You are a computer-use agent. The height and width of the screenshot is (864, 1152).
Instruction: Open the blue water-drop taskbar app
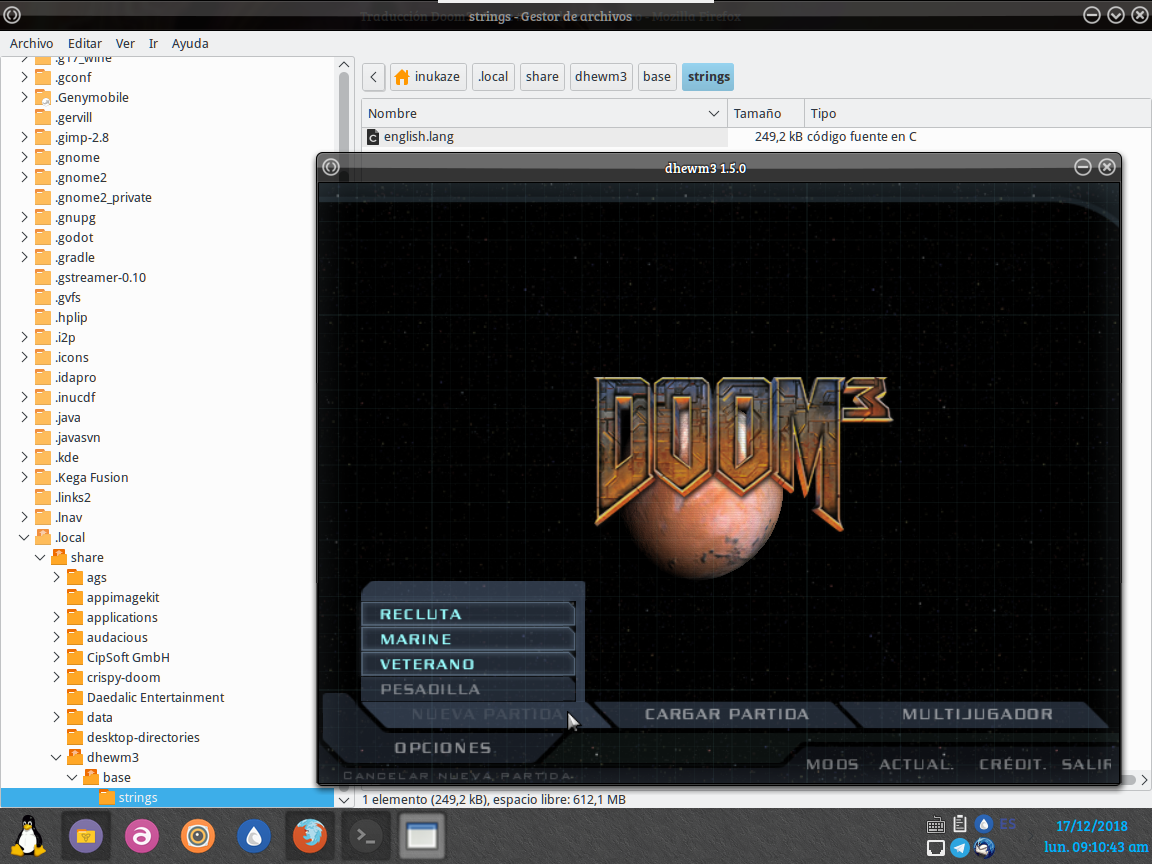[253, 836]
